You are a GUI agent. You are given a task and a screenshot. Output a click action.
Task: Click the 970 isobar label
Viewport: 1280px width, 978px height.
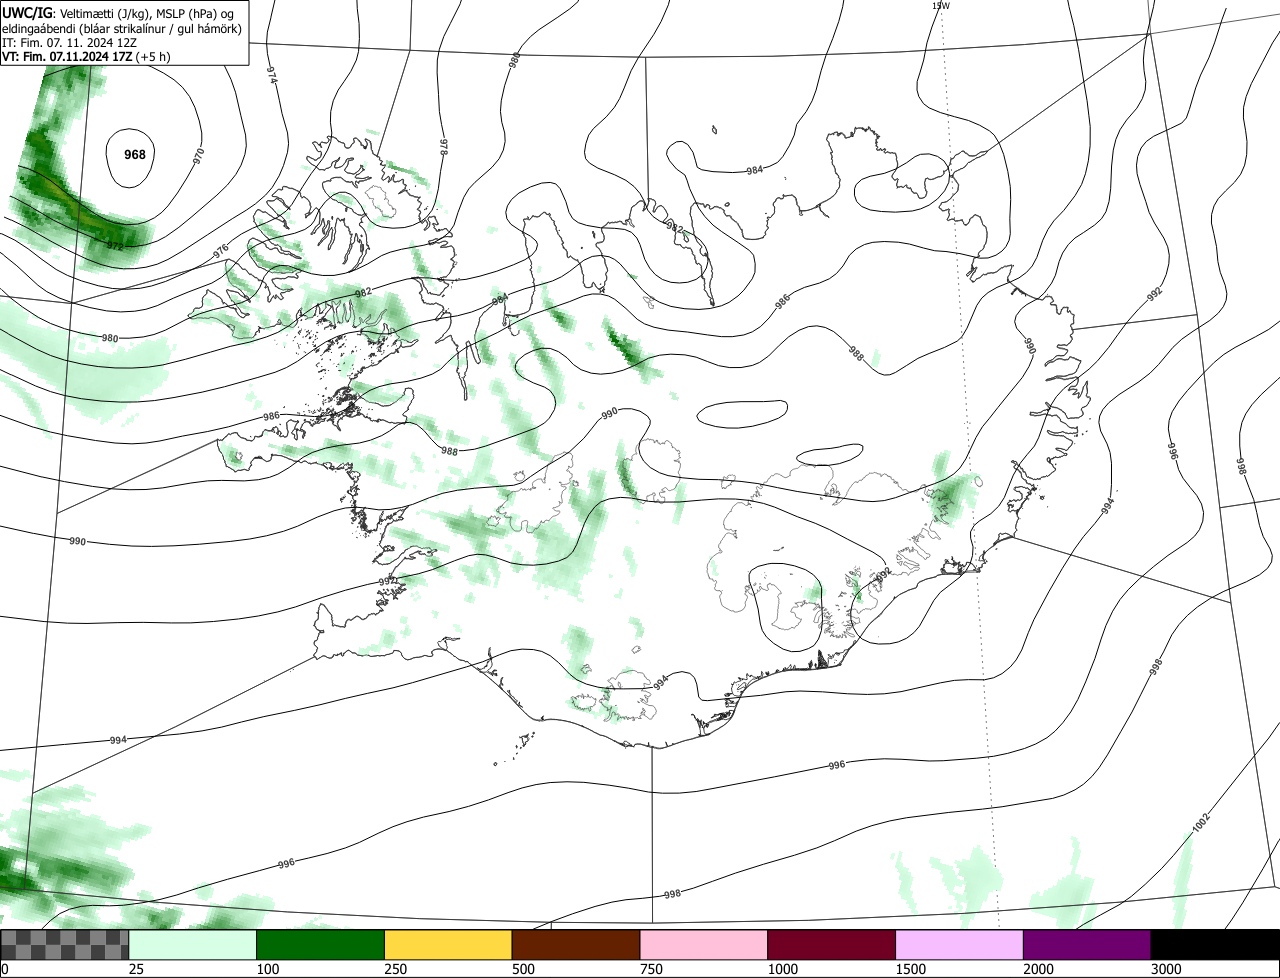point(199,156)
